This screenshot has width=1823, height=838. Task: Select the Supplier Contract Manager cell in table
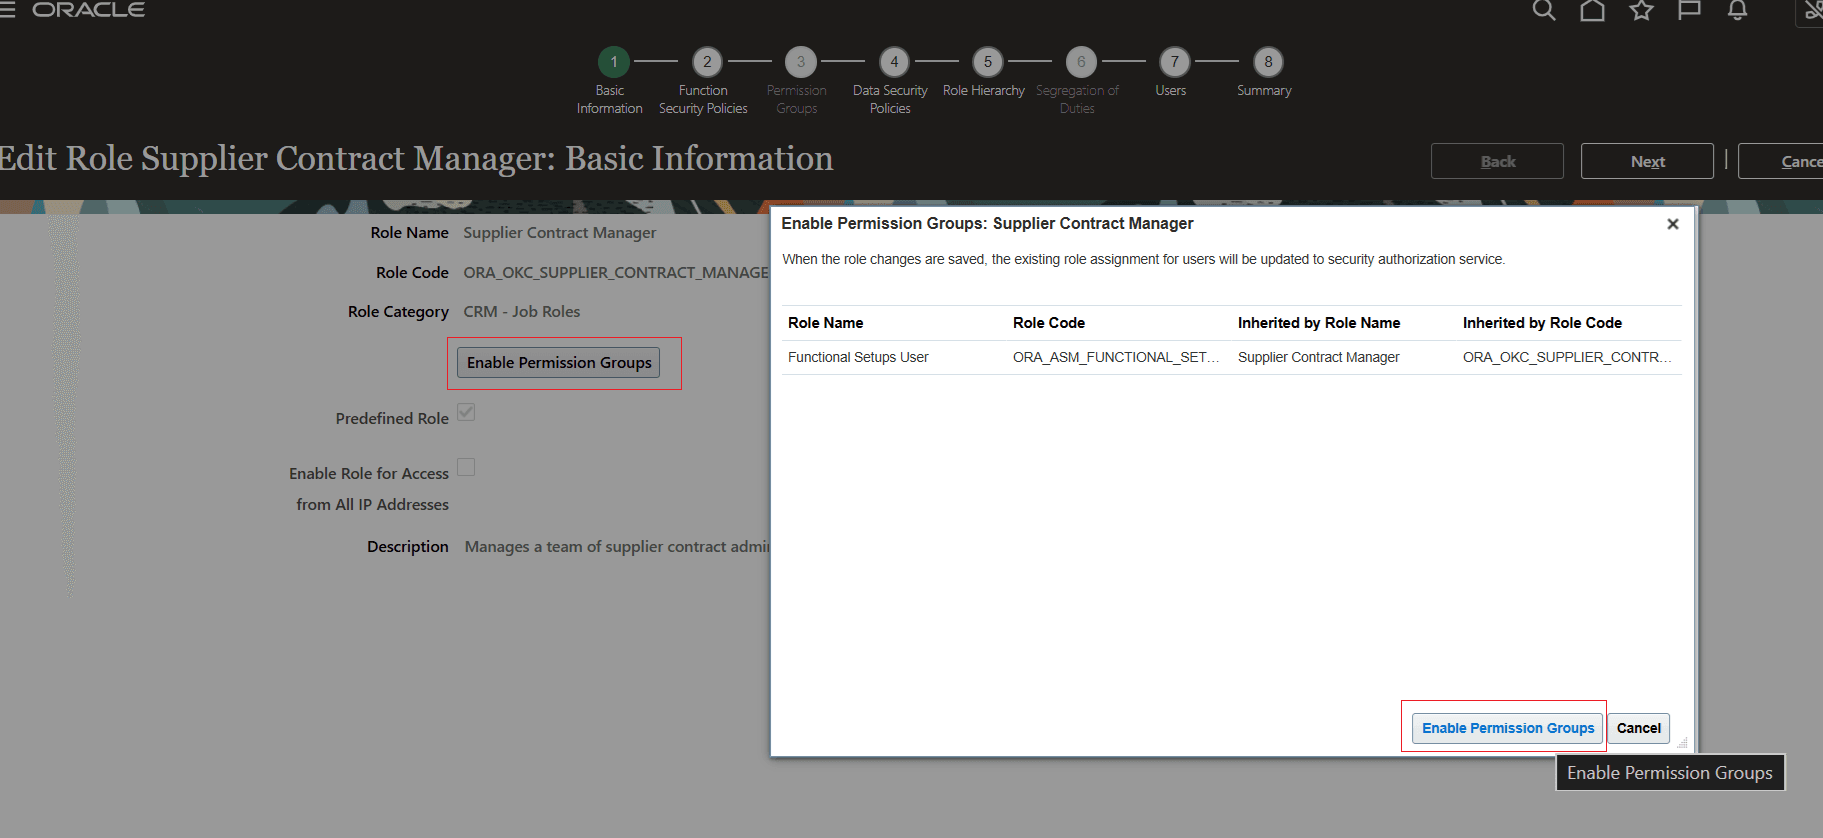[1319, 357]
